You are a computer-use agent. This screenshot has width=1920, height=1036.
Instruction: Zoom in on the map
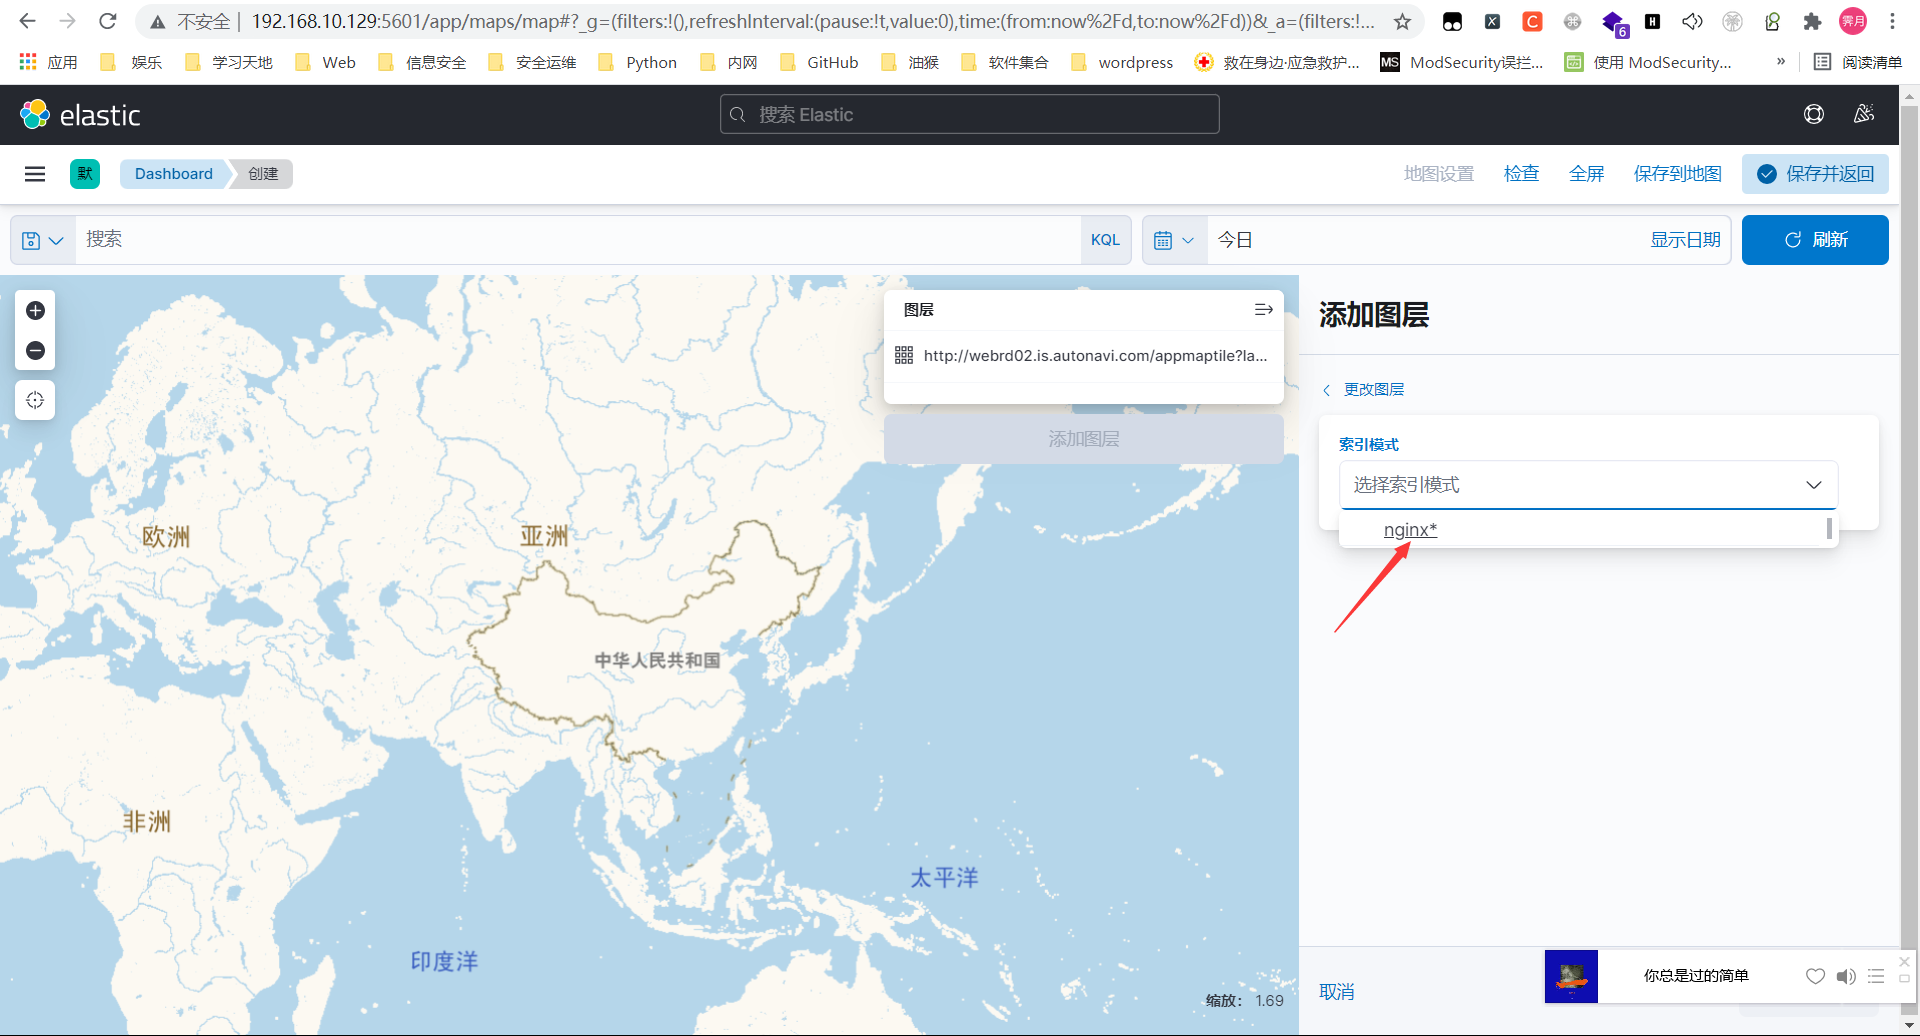pos(35,311)
